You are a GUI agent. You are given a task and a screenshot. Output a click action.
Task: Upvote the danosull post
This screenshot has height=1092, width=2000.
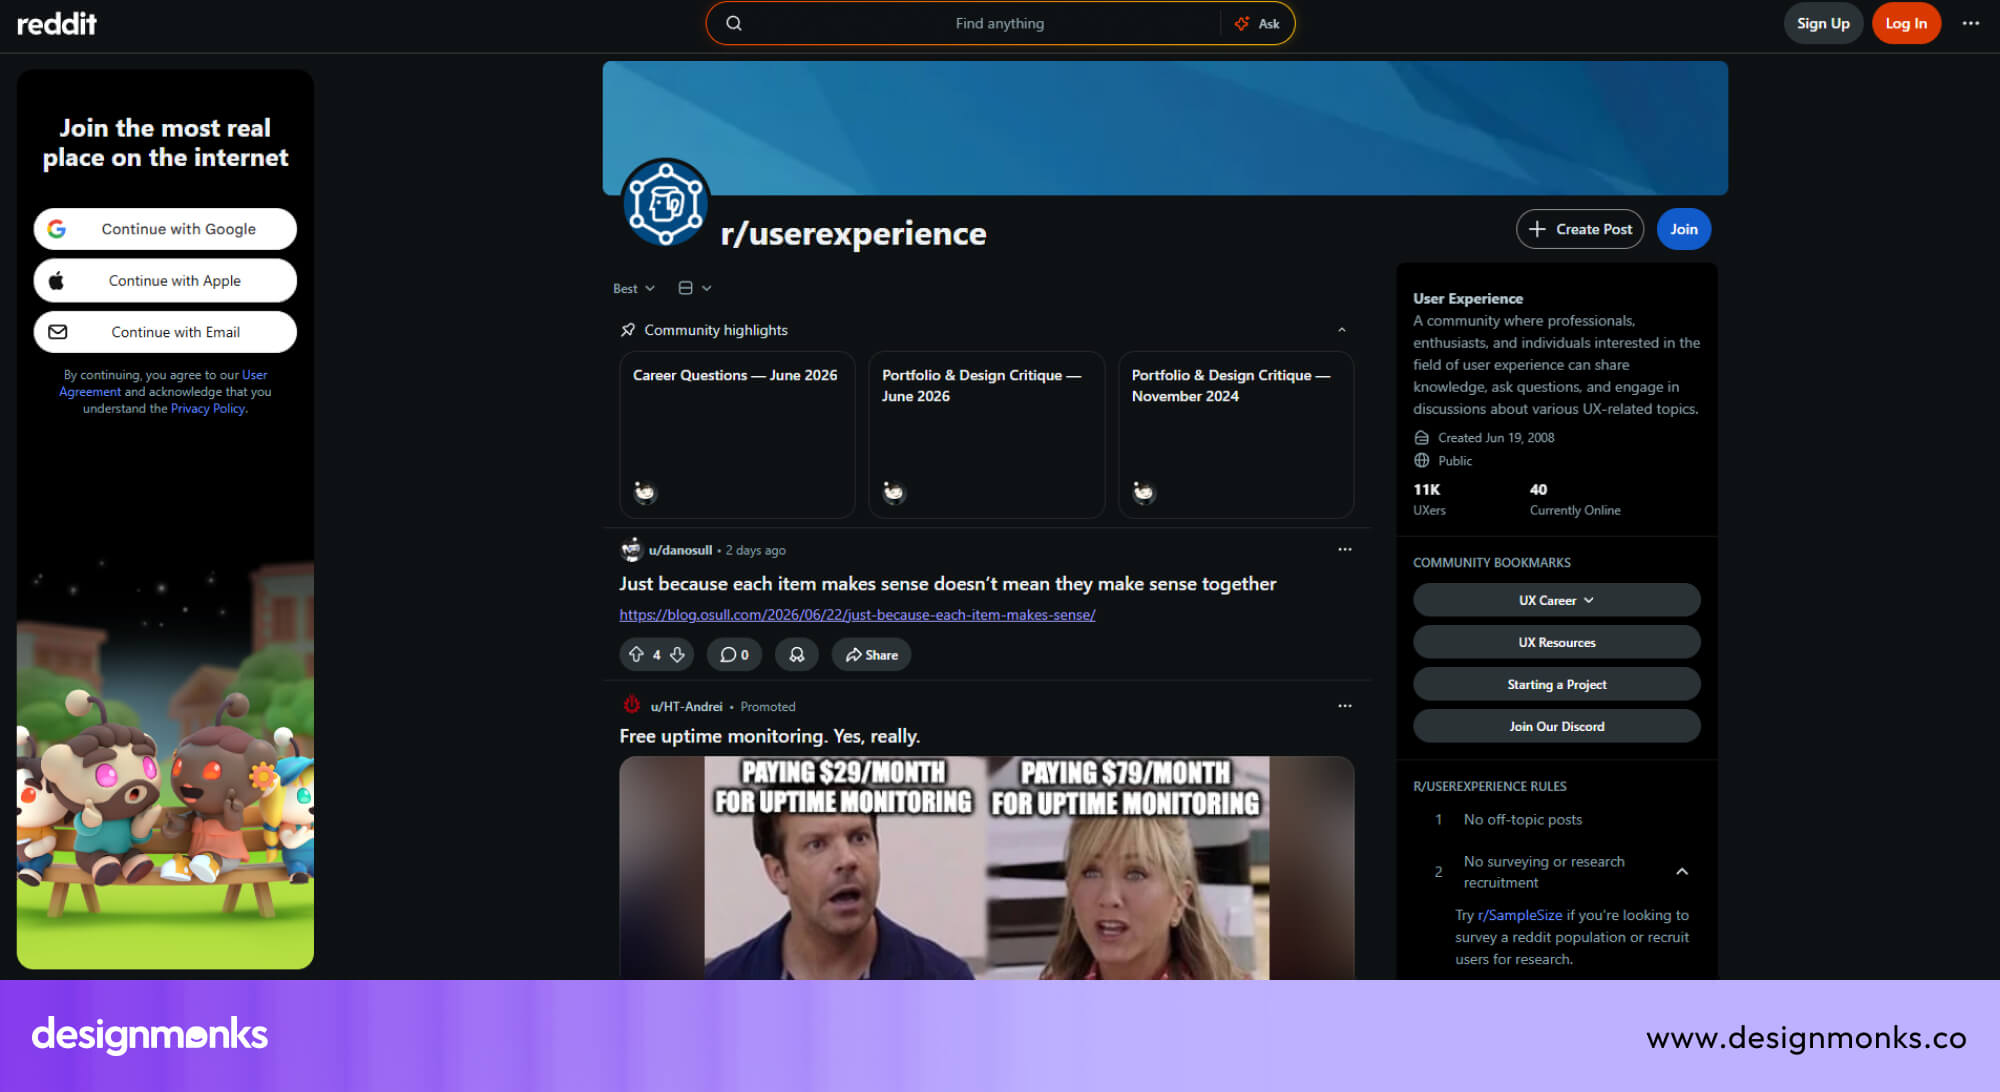[x=636, y=654]
